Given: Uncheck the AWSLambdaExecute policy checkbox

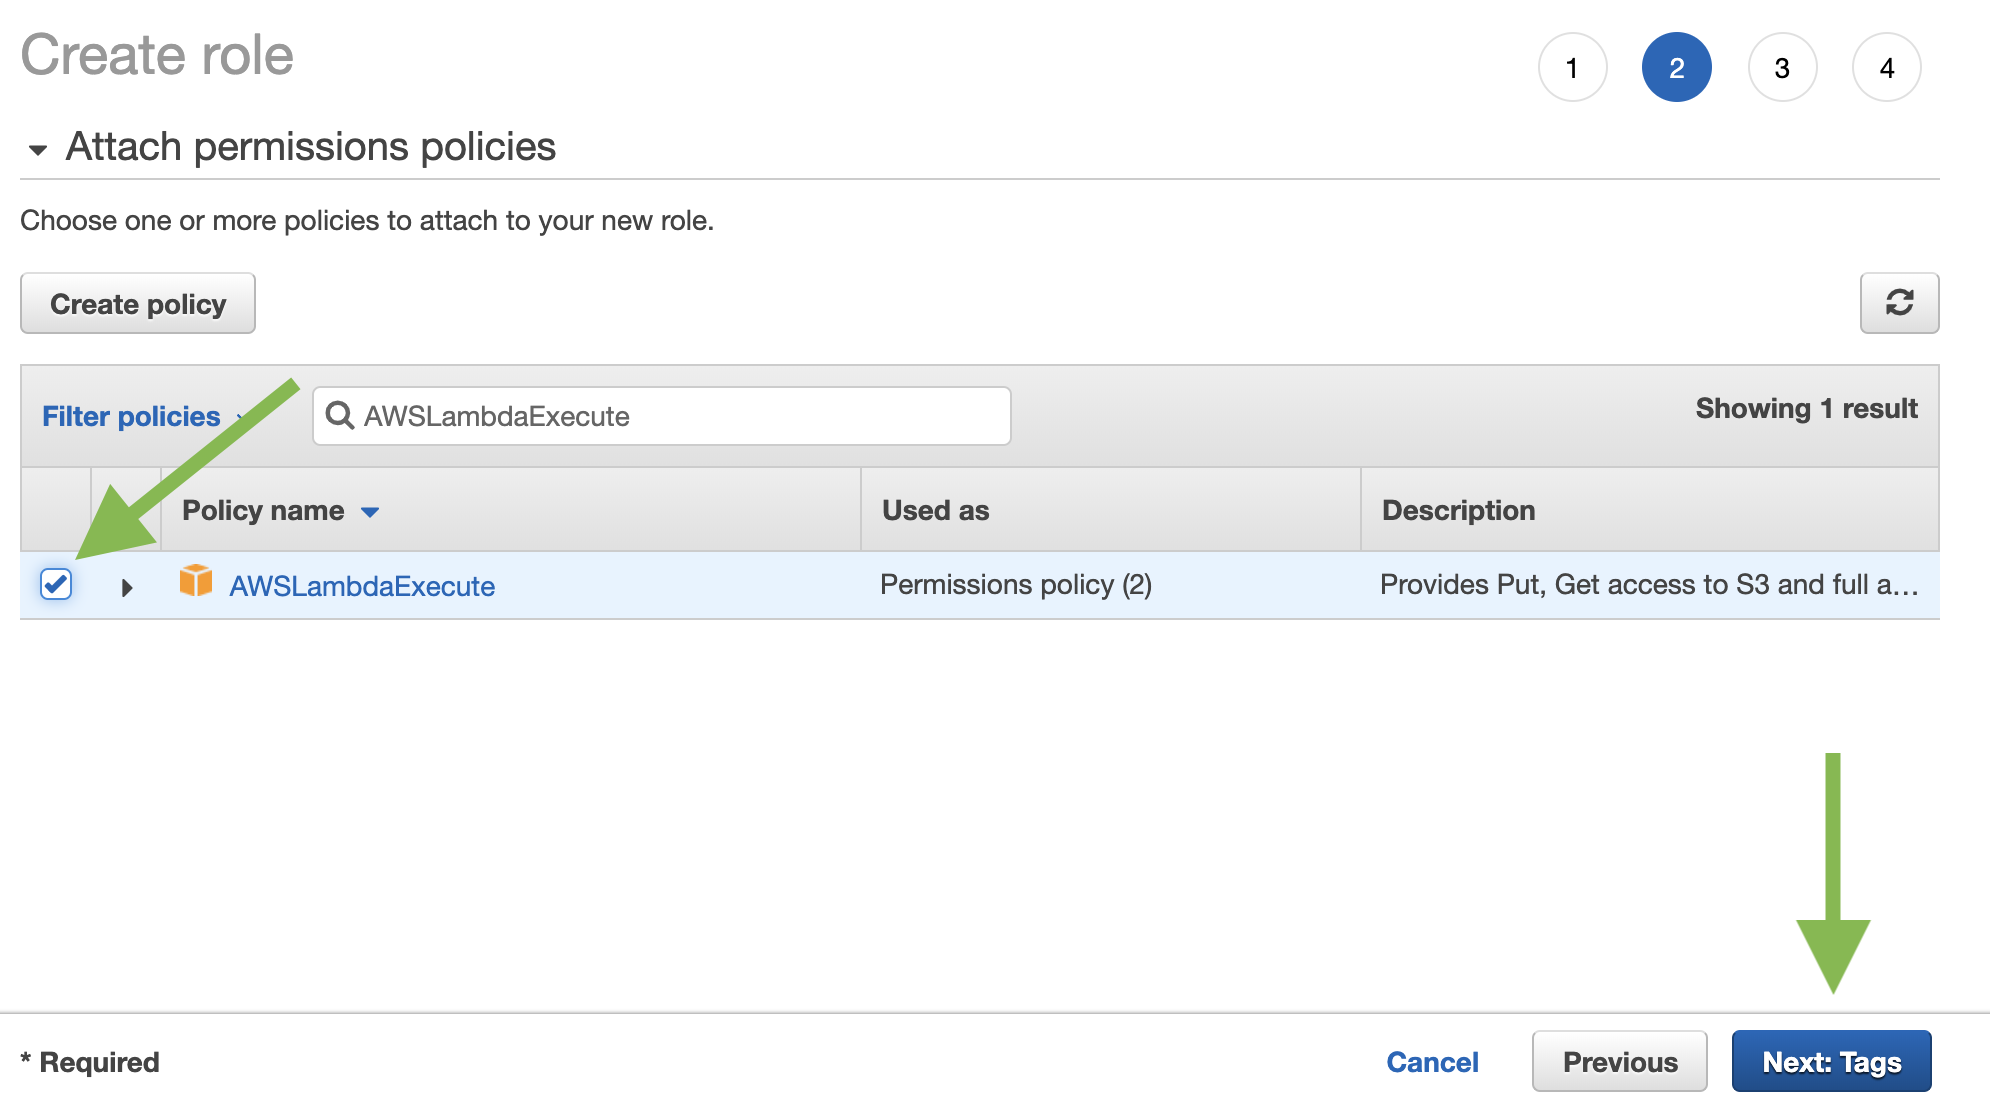Looking at the screenshot, I should (57, 585).
